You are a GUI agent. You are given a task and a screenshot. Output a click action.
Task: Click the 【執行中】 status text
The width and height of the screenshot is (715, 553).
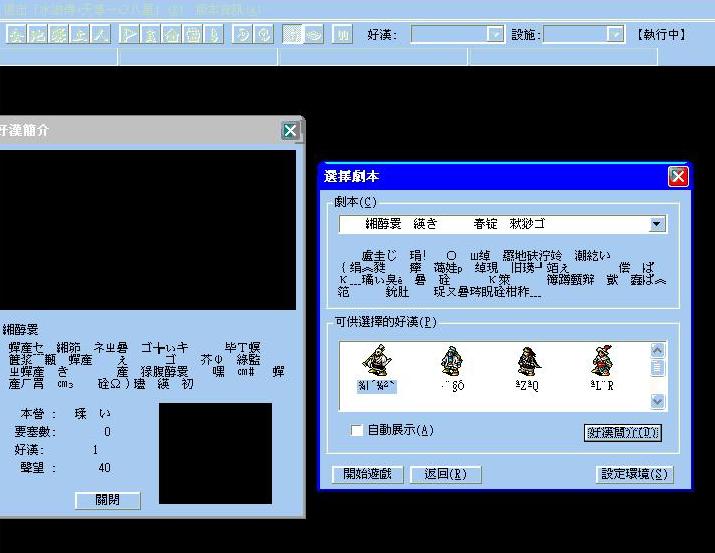pyautogui.click(x=661, y=35)
